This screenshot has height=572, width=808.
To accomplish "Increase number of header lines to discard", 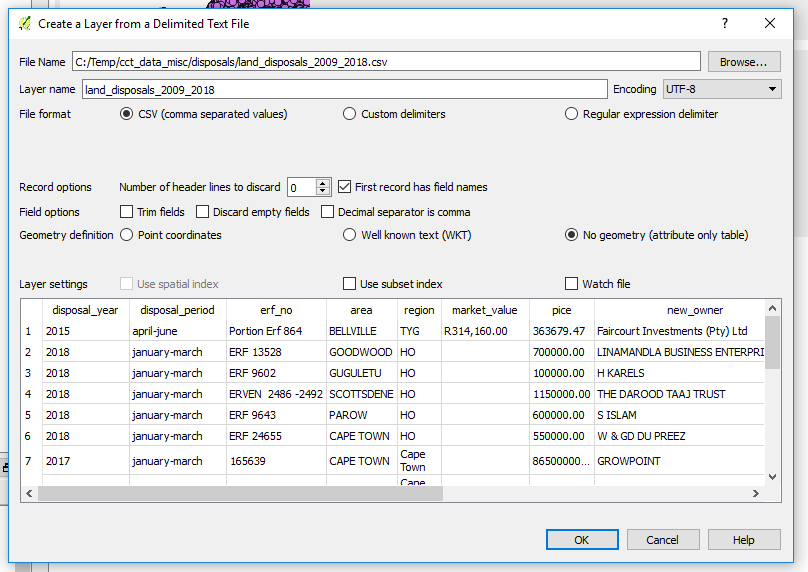I will coord(323,183).
